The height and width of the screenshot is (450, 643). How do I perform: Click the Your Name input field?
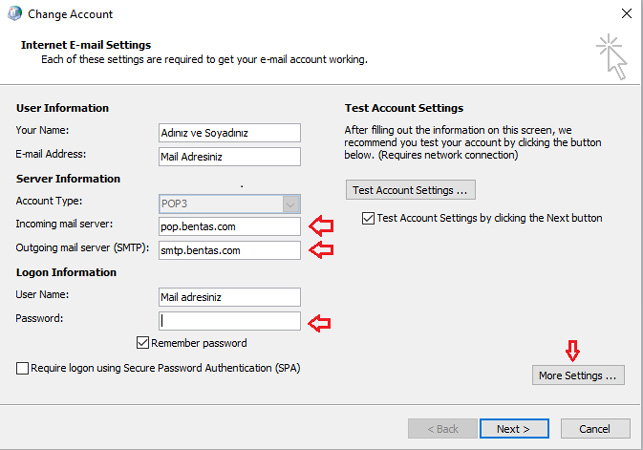[230, 133]
